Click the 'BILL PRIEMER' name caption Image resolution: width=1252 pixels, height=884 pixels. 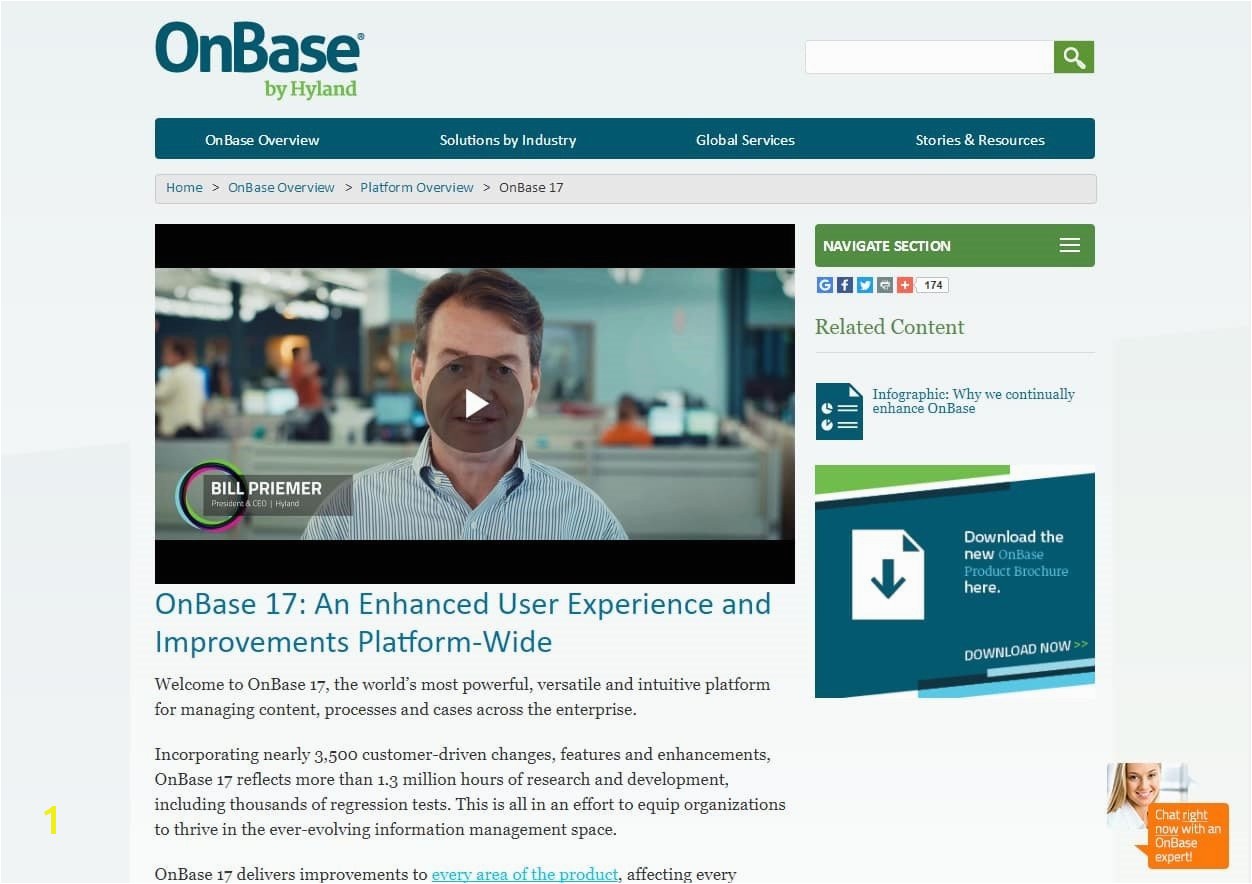click(x=266, y=488)
